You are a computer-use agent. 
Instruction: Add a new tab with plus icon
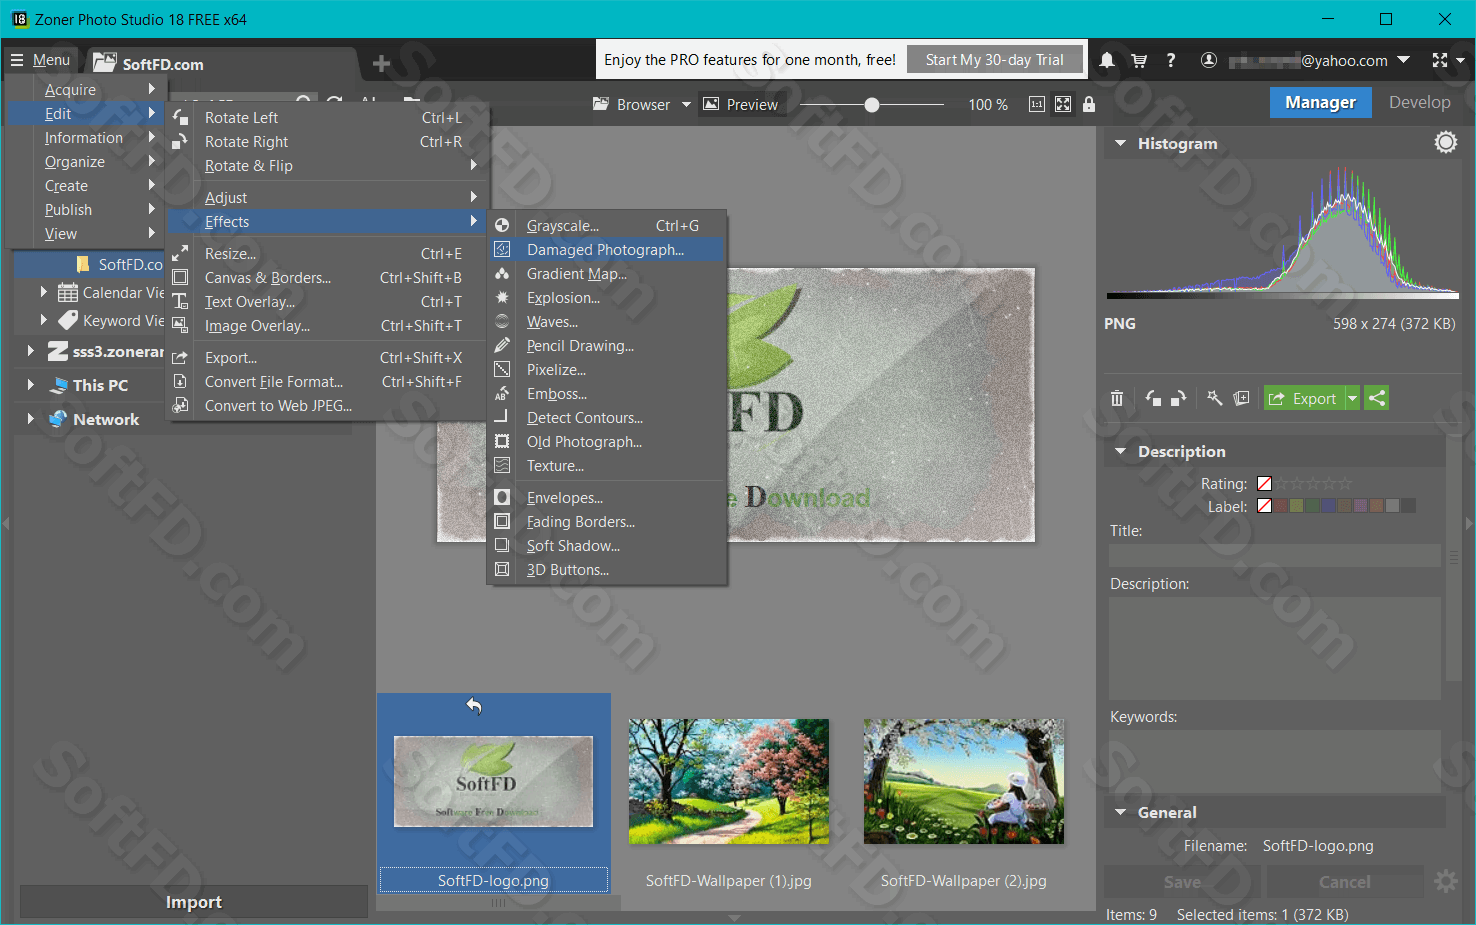(x=381, y=64)
